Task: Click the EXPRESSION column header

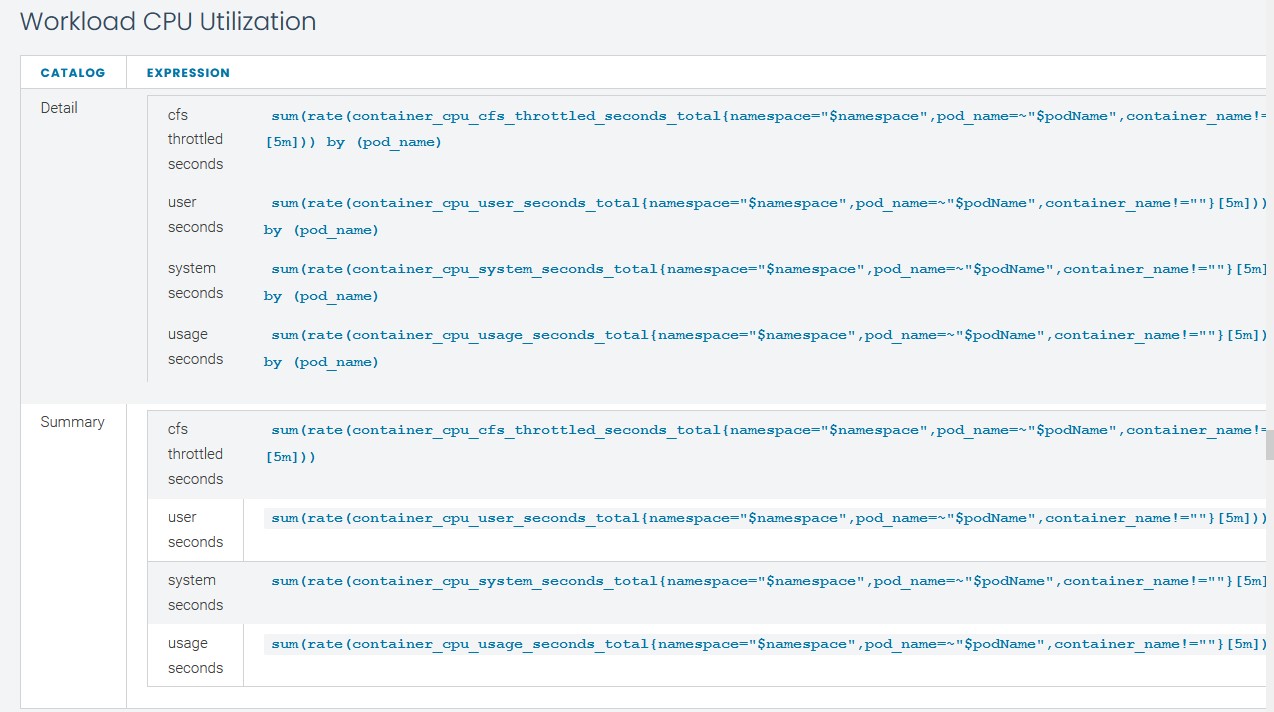Action: click(188, 73)
